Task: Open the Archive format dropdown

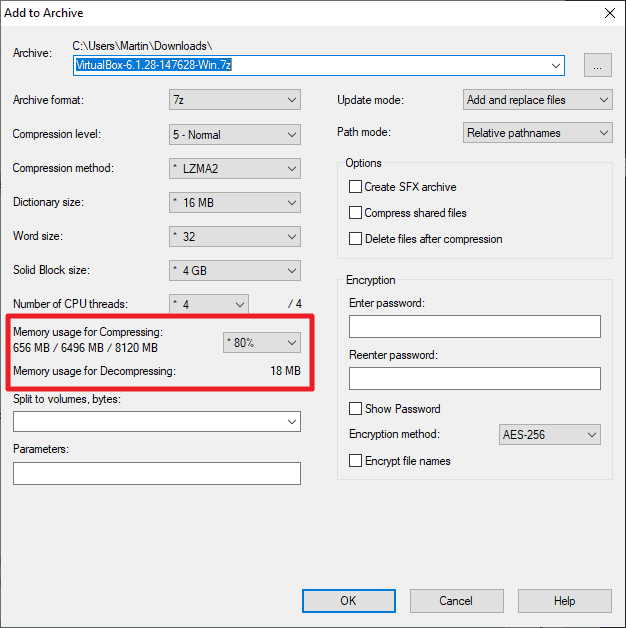Action: (x=235, y=100)
